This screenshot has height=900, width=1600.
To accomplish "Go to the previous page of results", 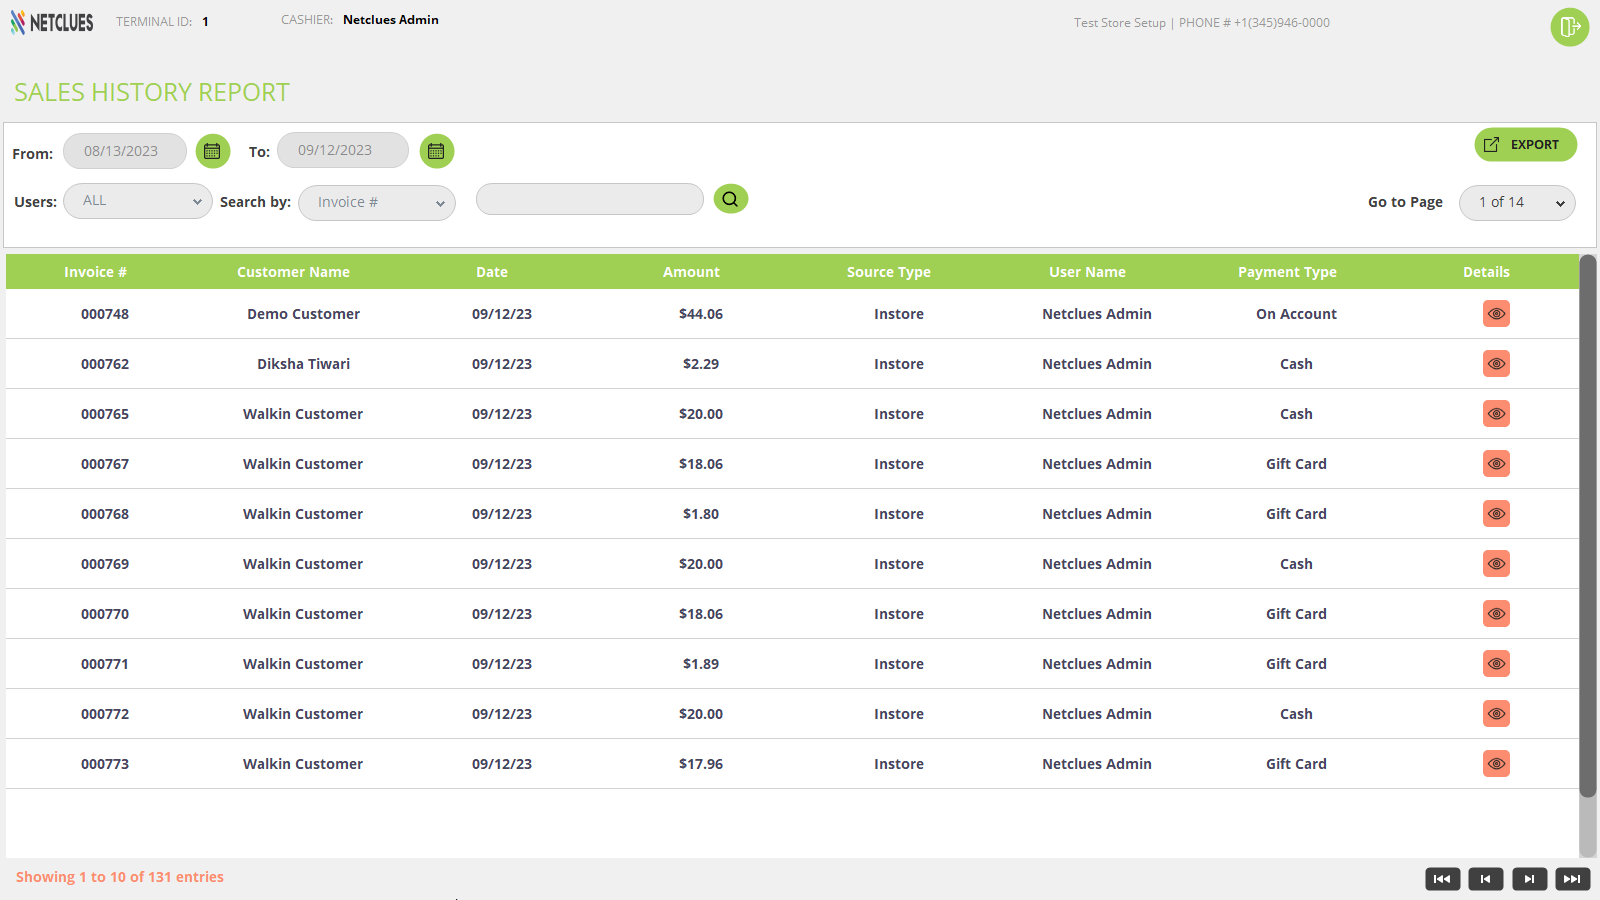I will tap(1485, 879).
